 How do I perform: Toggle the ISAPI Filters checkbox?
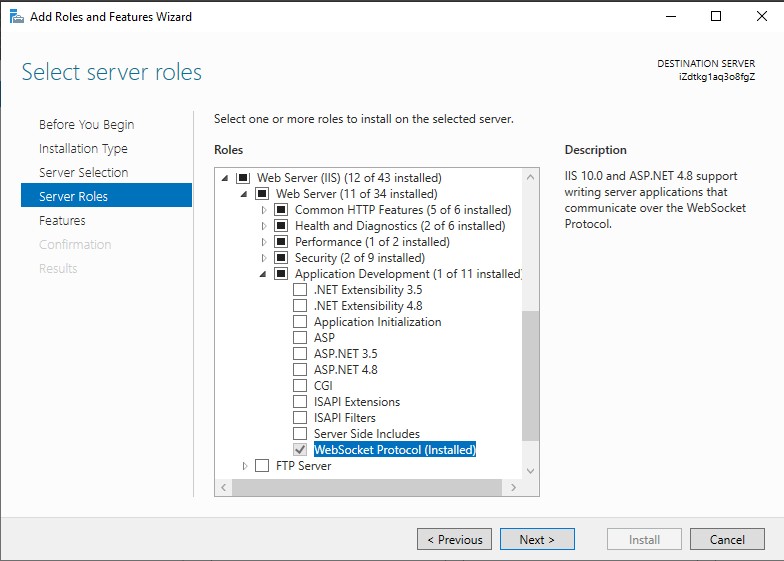pyautogui.click(x=300, y=418)
